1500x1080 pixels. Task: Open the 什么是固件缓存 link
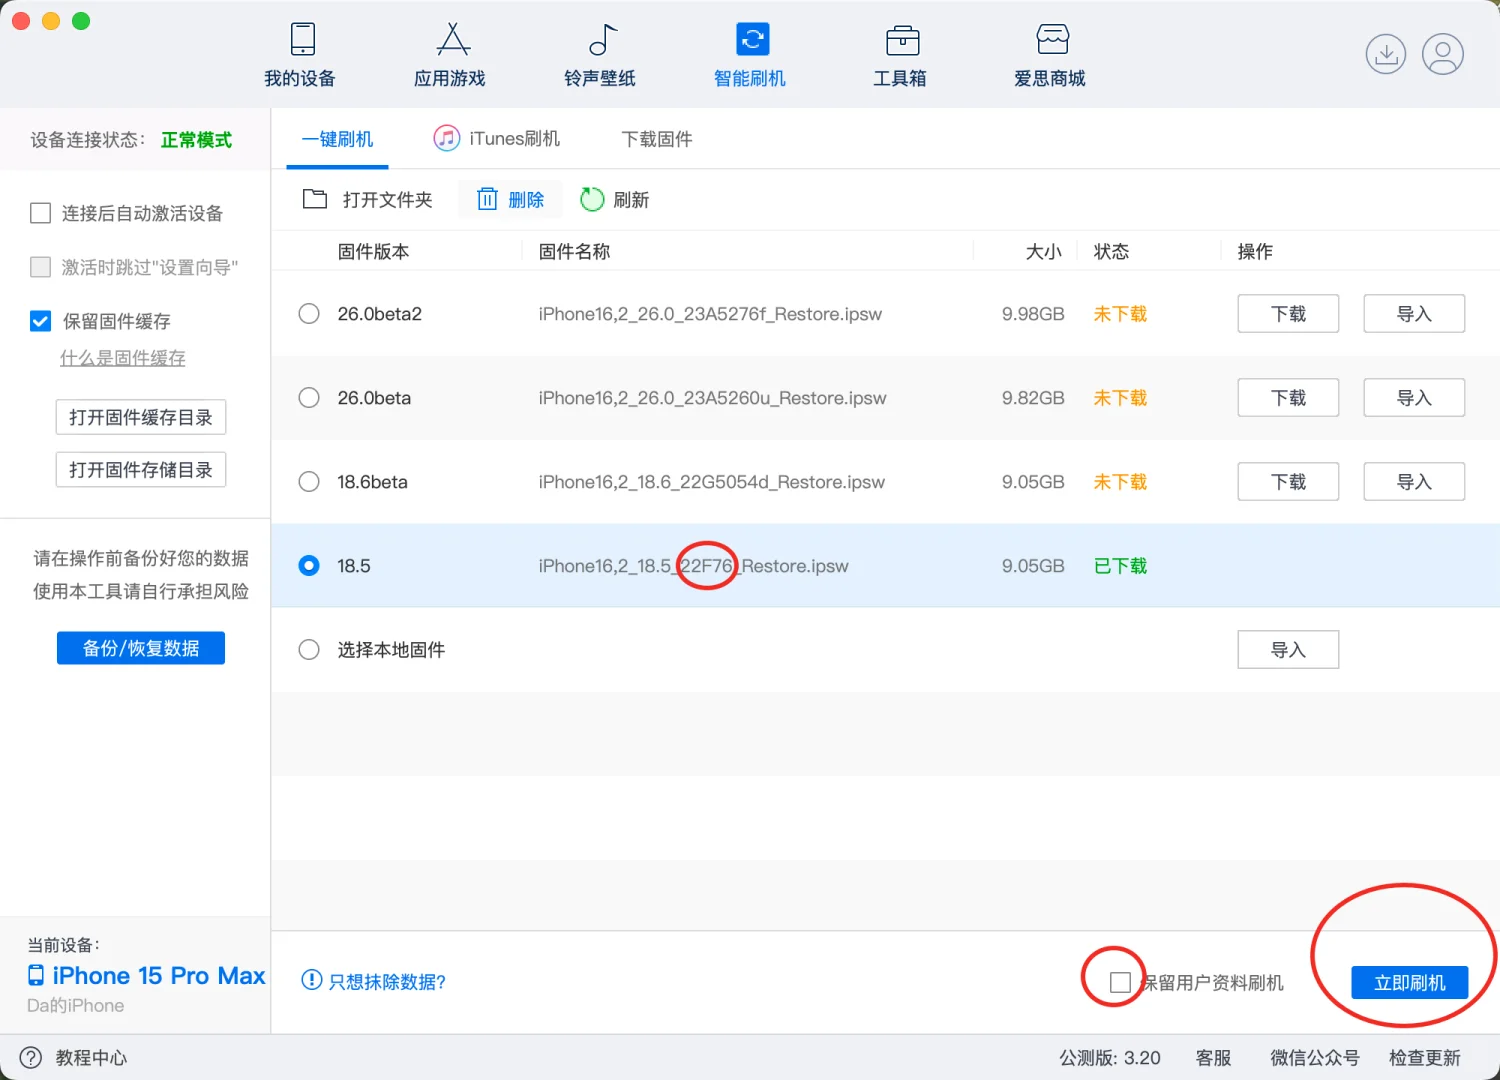(122, 357)
